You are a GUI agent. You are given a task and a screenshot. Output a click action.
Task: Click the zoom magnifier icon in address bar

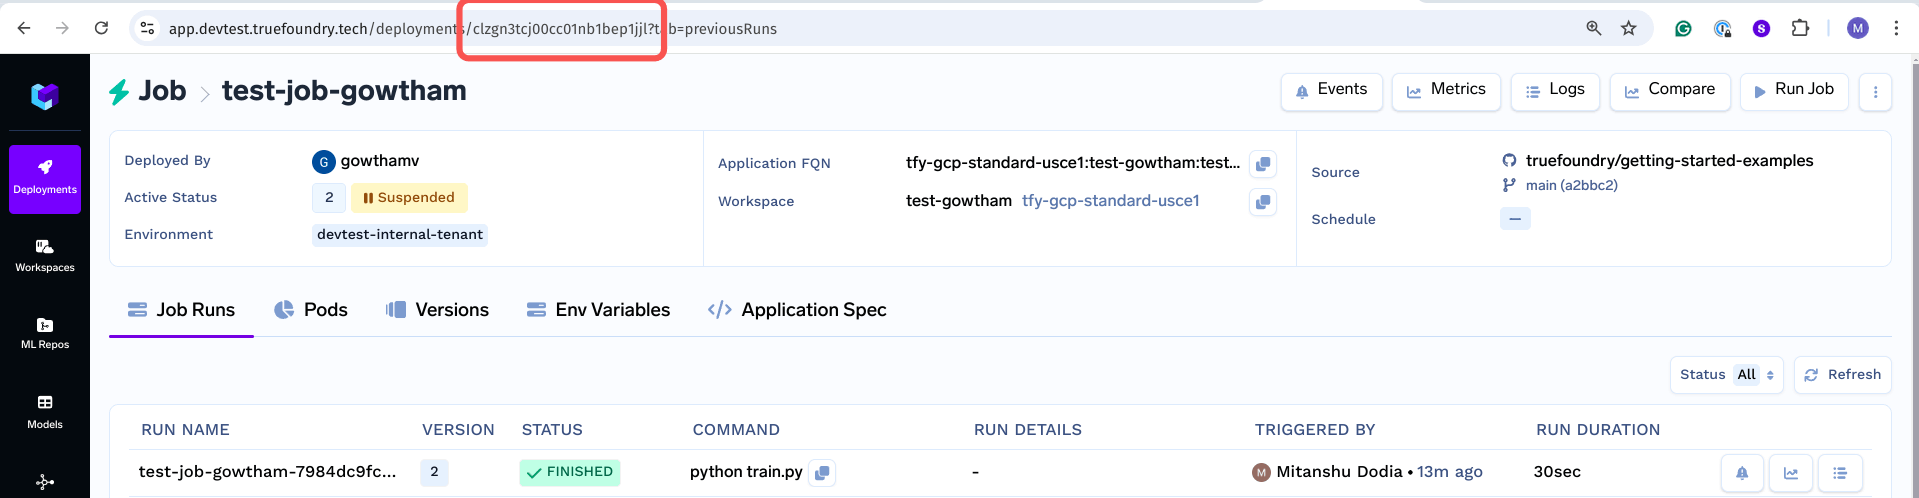point(1594,28)
